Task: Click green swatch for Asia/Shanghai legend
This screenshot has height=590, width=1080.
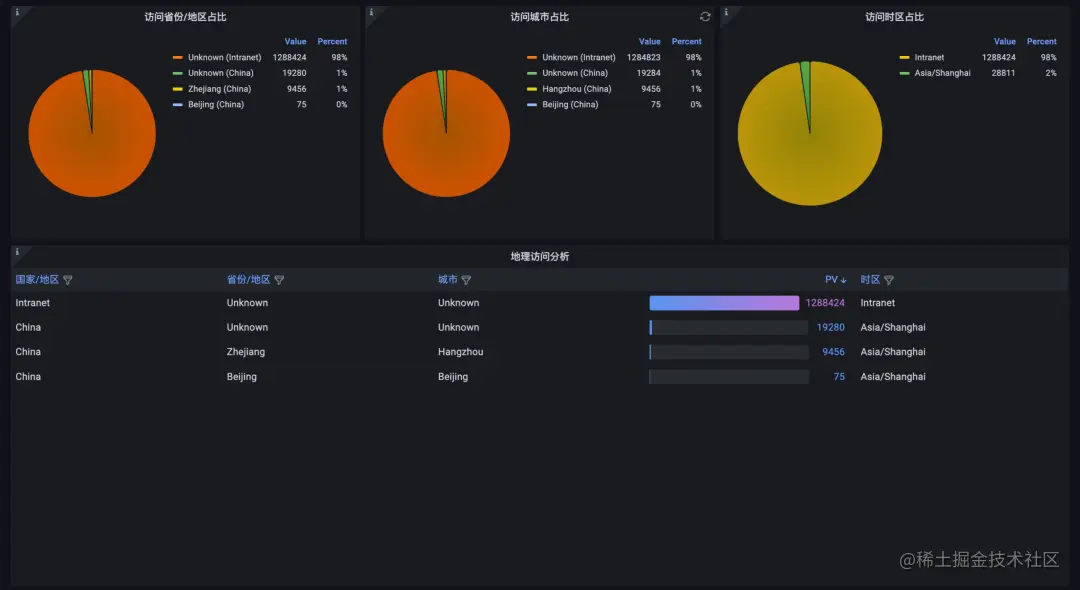Action: pyautogui.click(x=904, y=74)
